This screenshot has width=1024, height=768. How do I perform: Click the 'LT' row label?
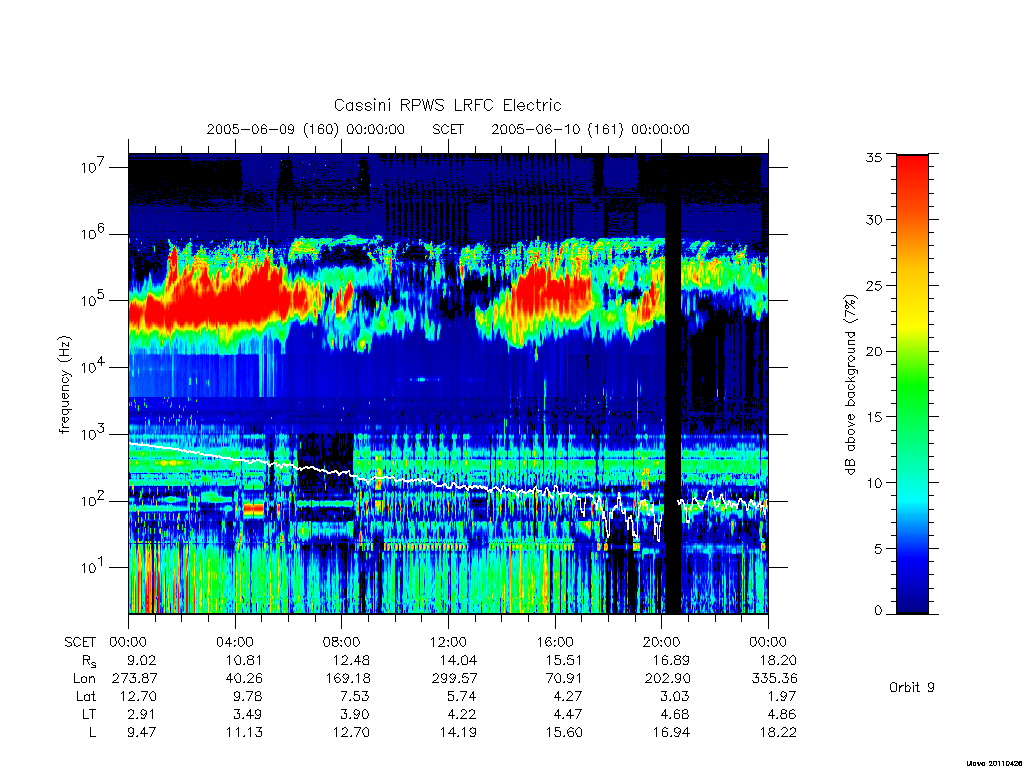tap(89, 714)
